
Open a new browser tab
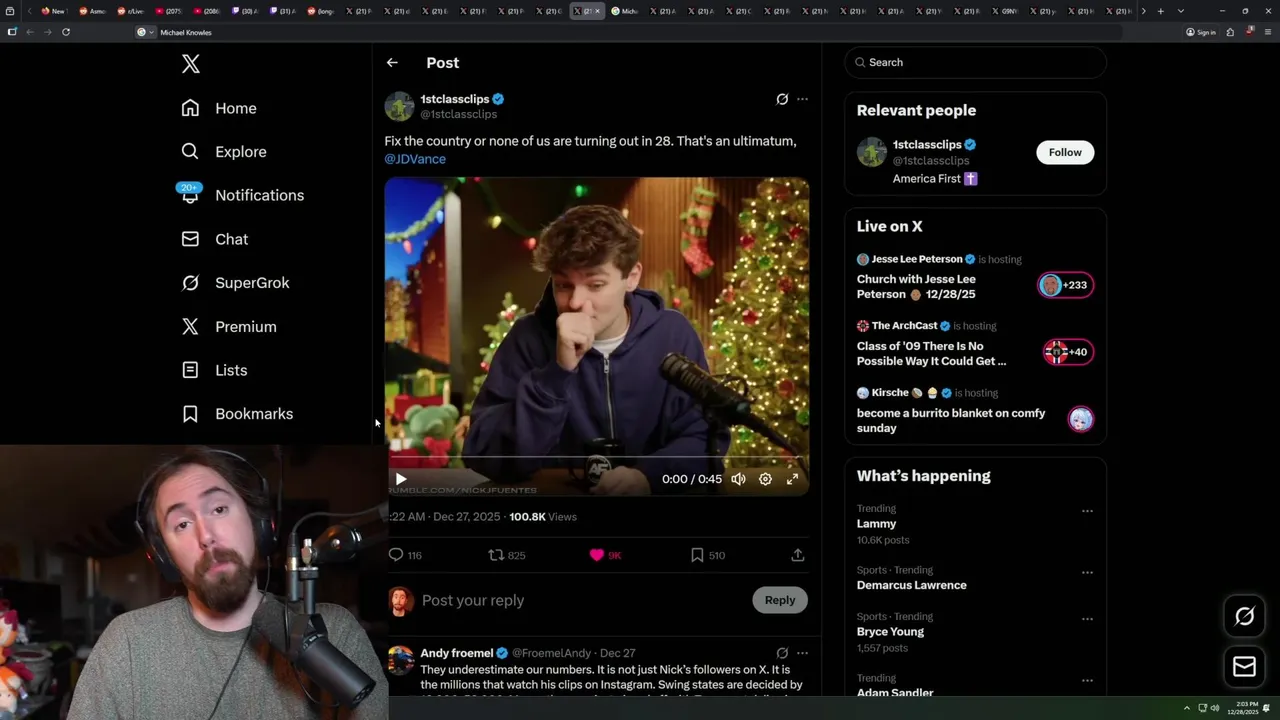tap(1160, 11)
